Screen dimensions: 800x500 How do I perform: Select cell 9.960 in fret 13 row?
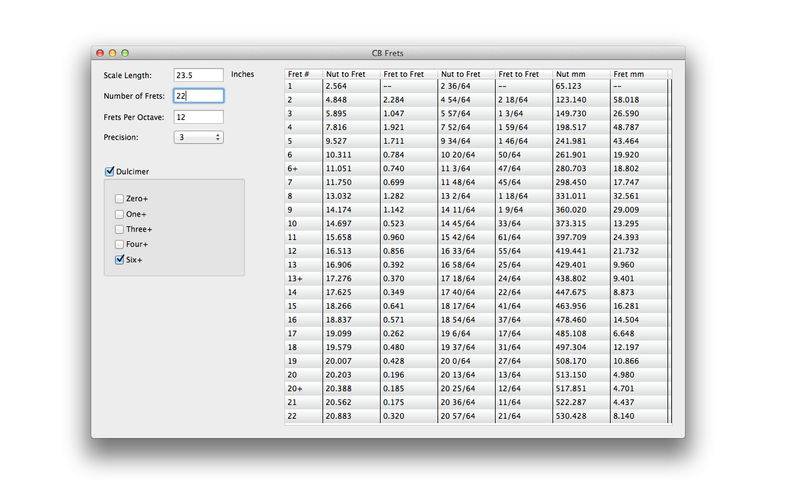coord(639,265)
